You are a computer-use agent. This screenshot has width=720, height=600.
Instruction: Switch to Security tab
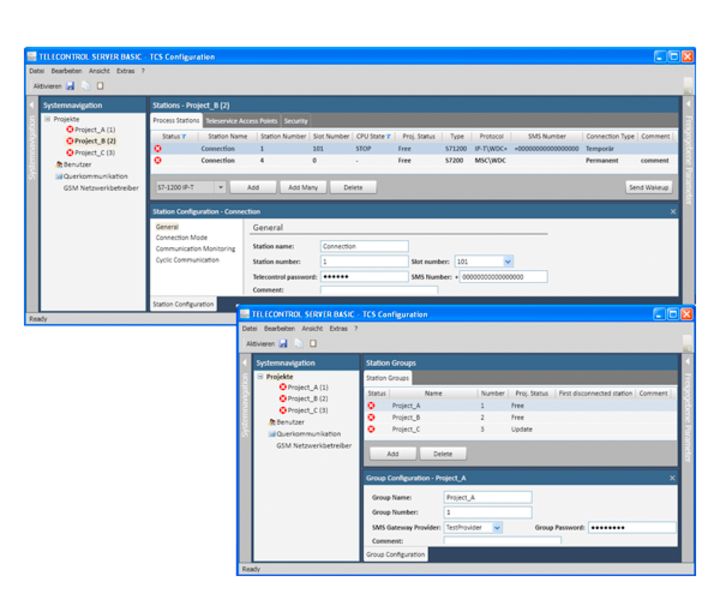(296, 121)
